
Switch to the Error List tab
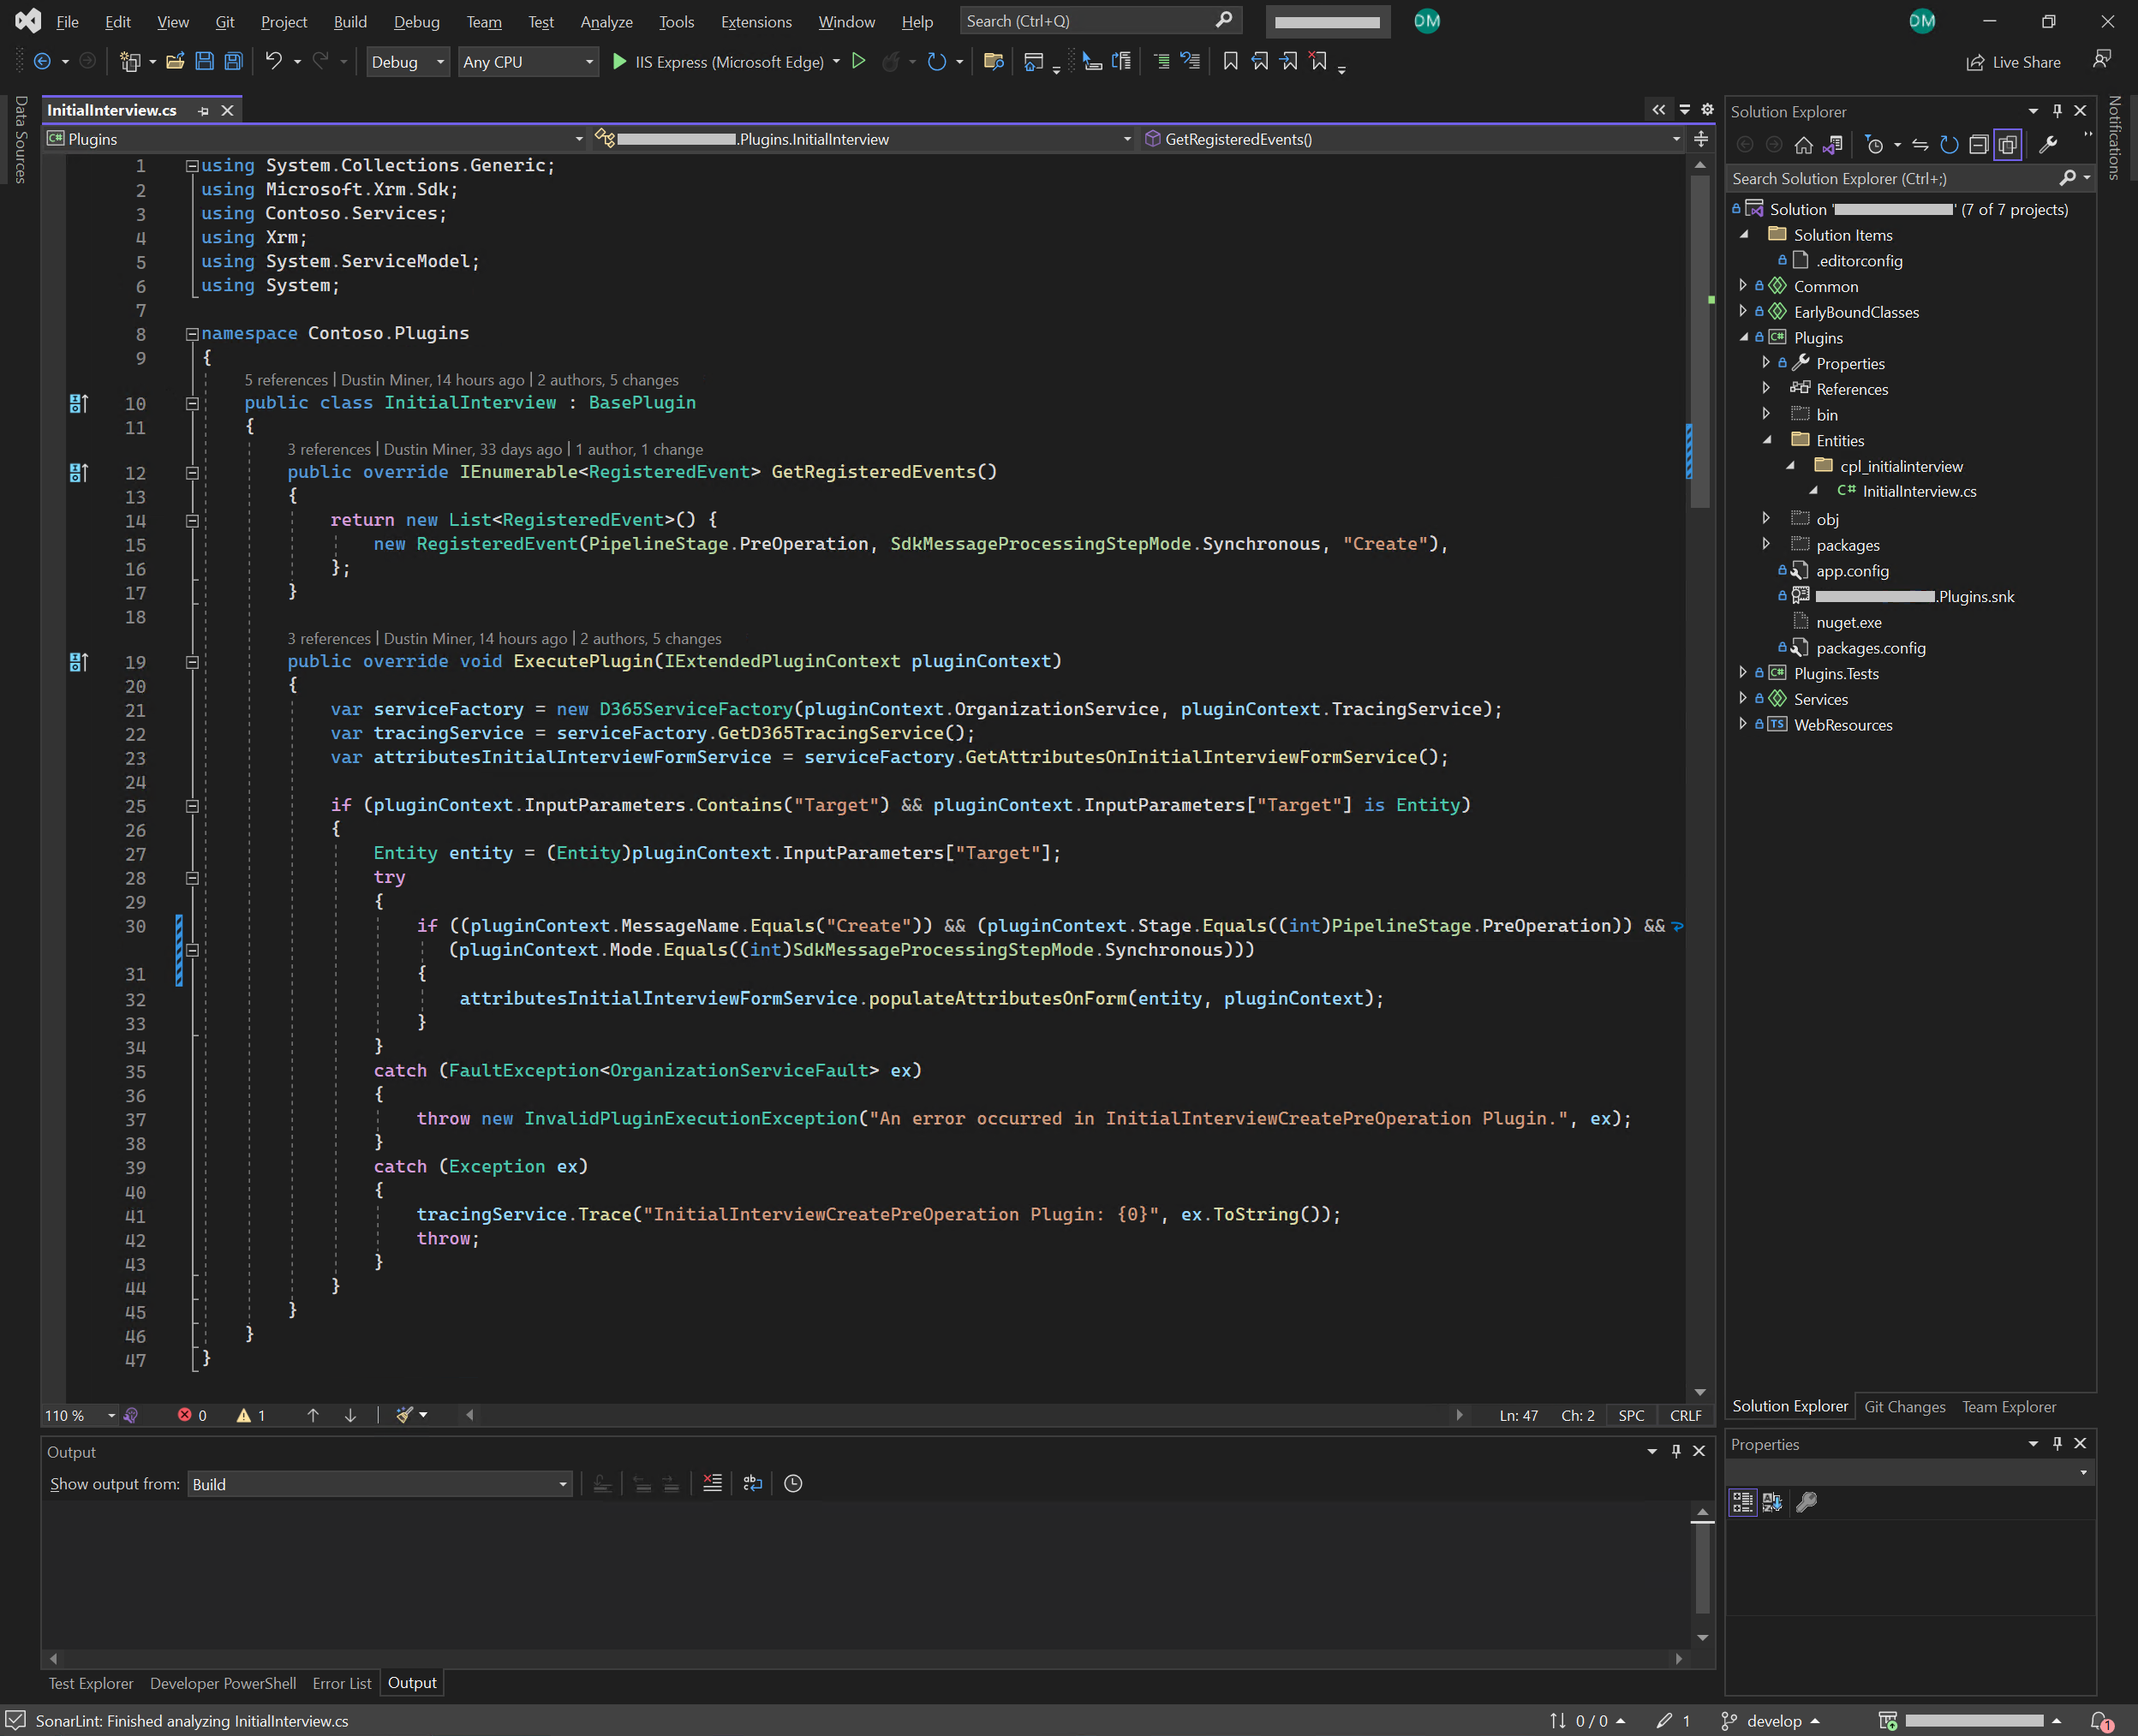341,1683
